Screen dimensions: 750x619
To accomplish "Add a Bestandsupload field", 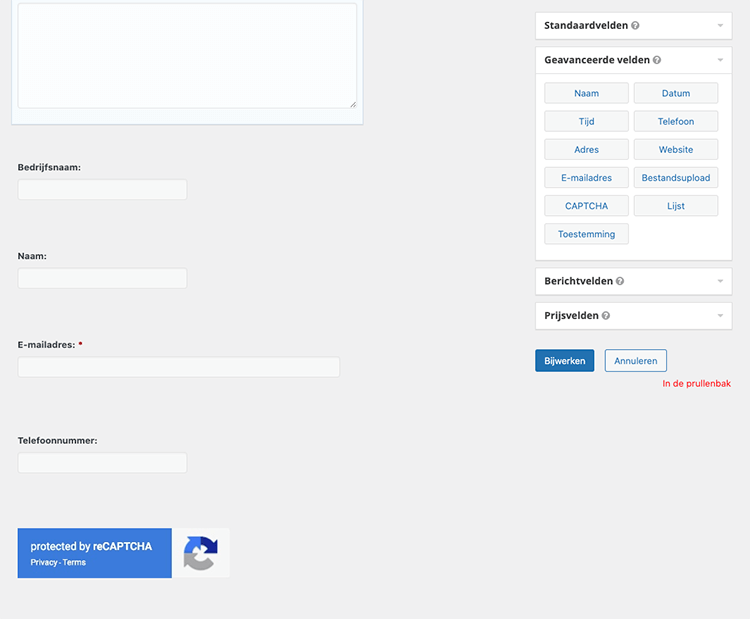I will click(676, 178).
